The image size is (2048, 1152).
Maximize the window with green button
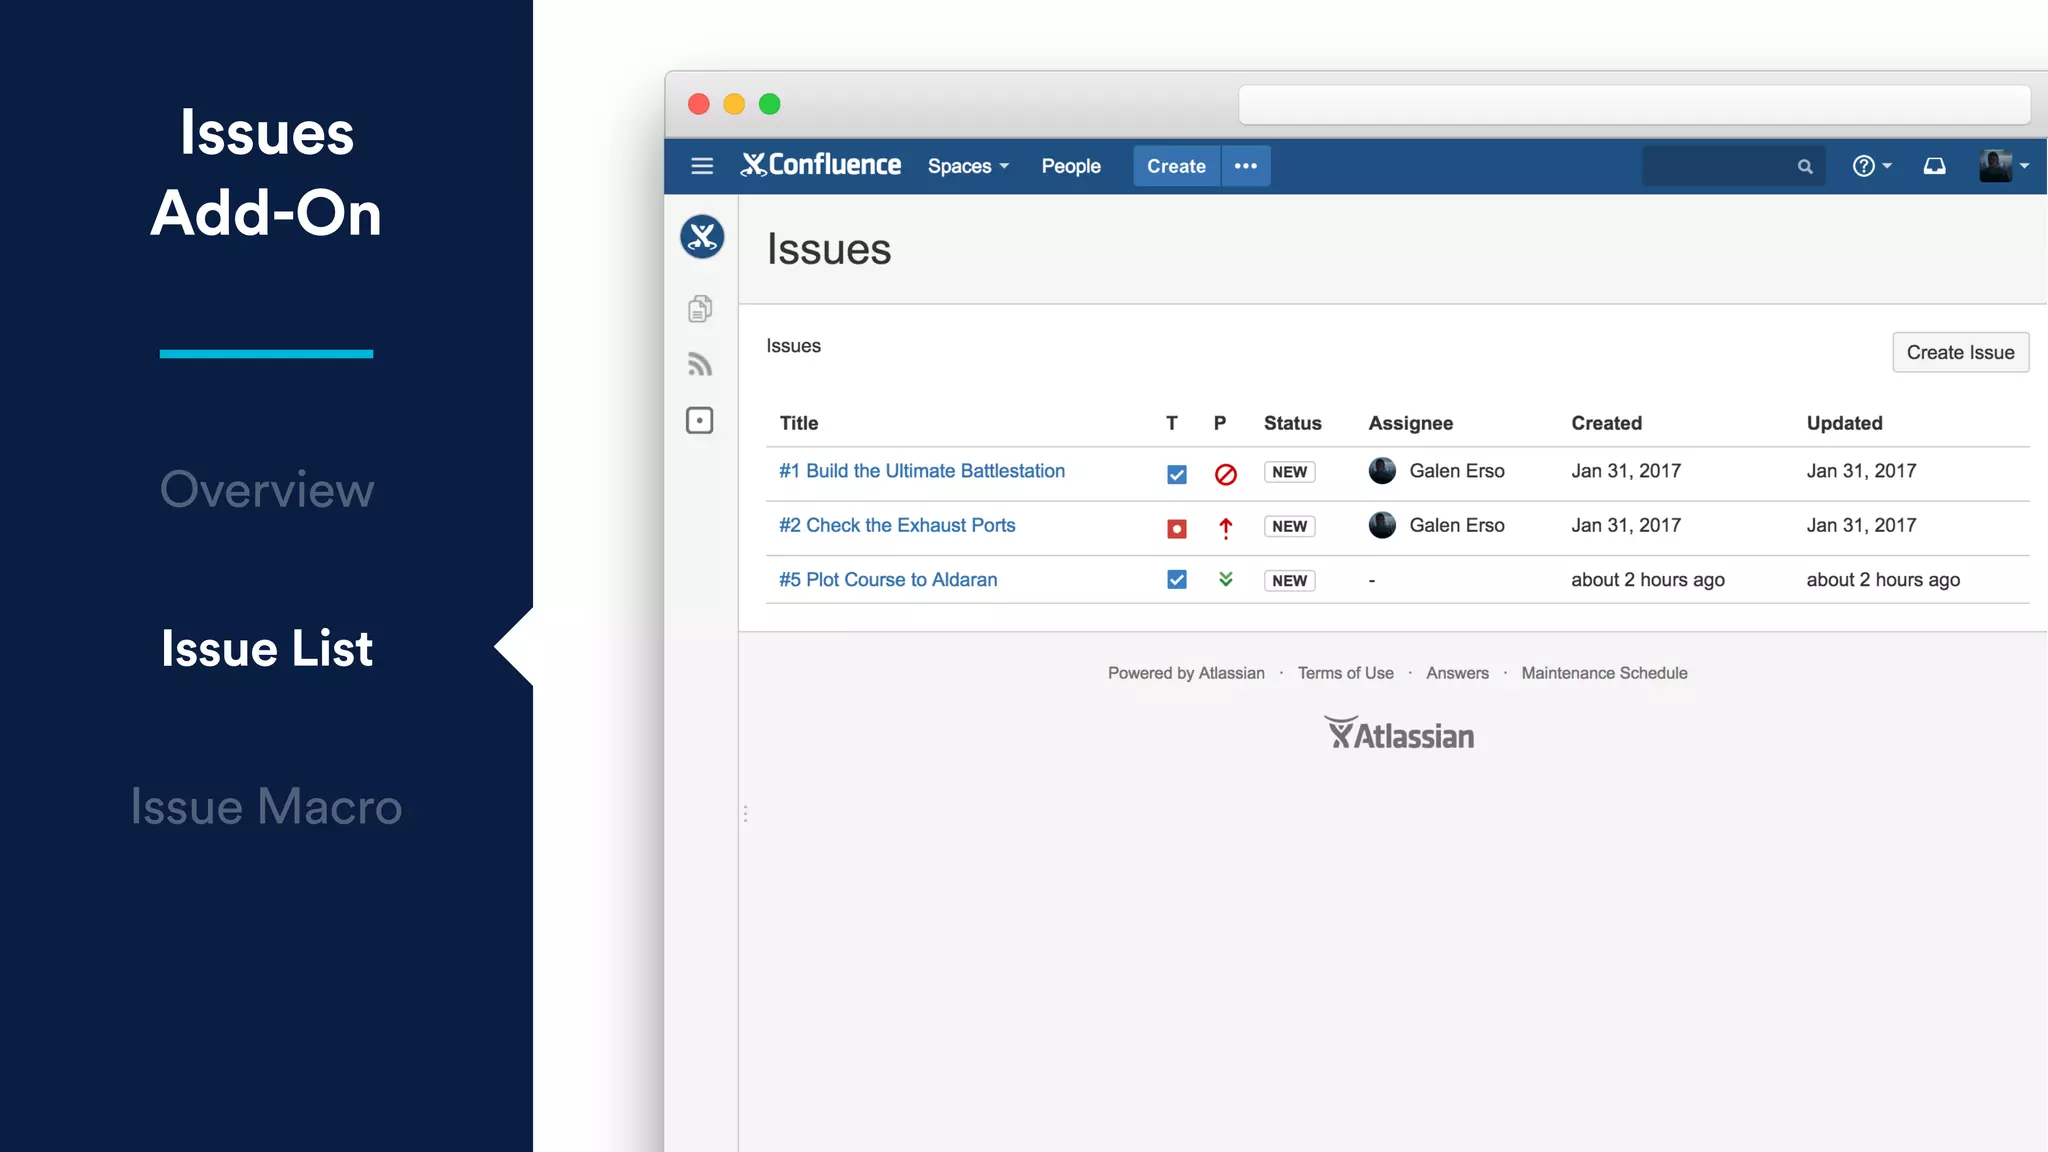click(x=769, y=104)
